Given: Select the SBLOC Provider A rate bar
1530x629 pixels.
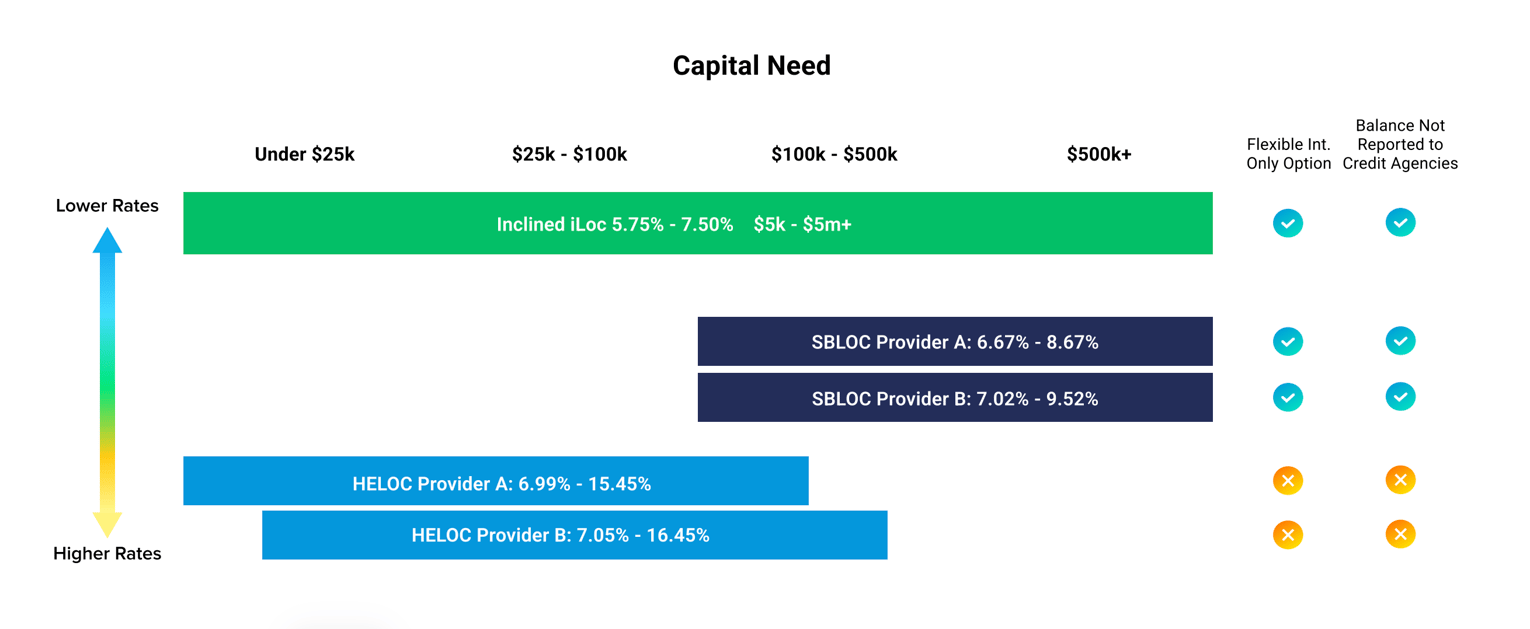Looking at the screenshot, I should click(954, 342).
